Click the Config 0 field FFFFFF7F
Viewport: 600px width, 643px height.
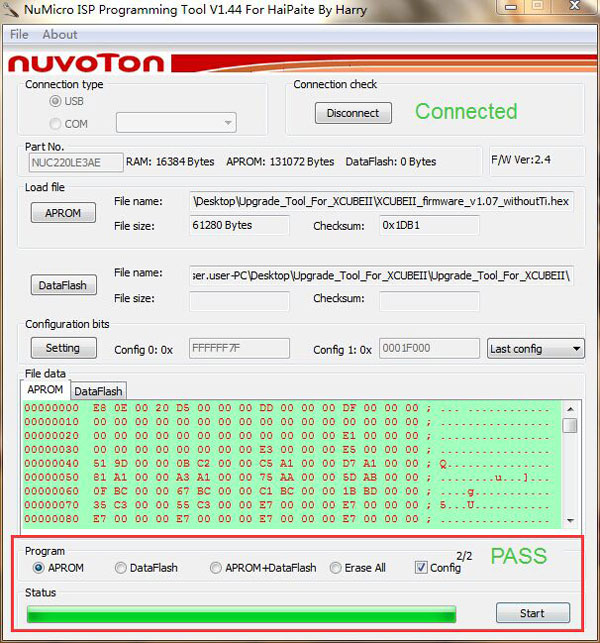pos(239,348)
